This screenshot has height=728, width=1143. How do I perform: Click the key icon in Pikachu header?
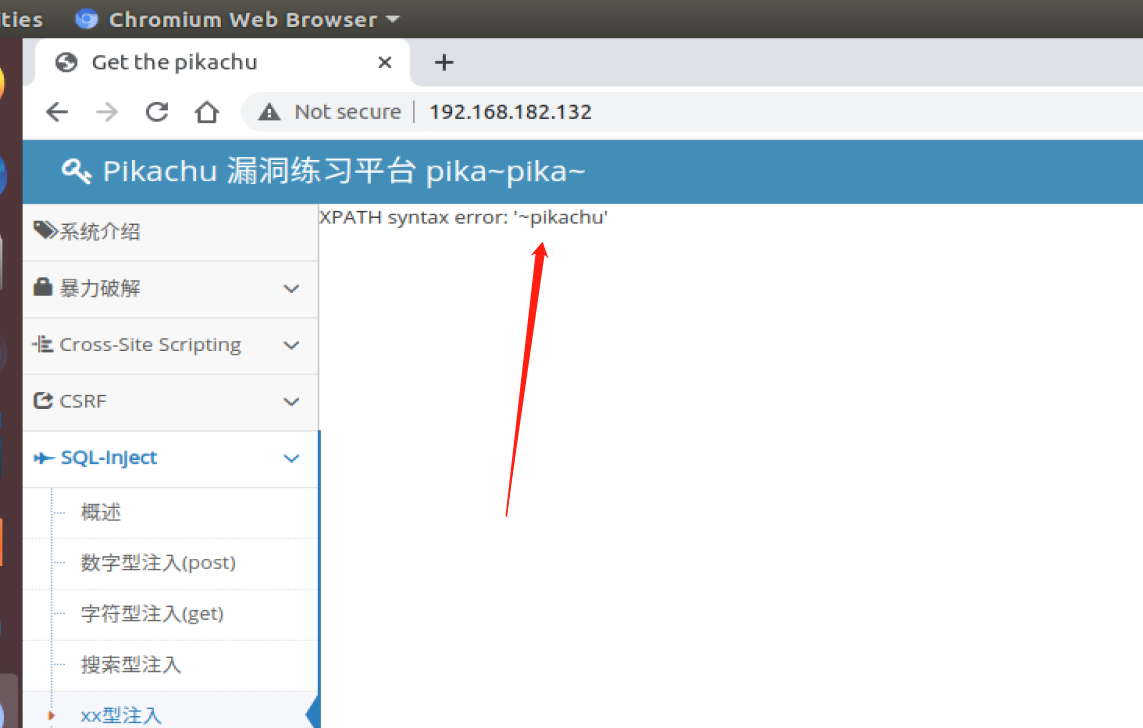[76, 171]
